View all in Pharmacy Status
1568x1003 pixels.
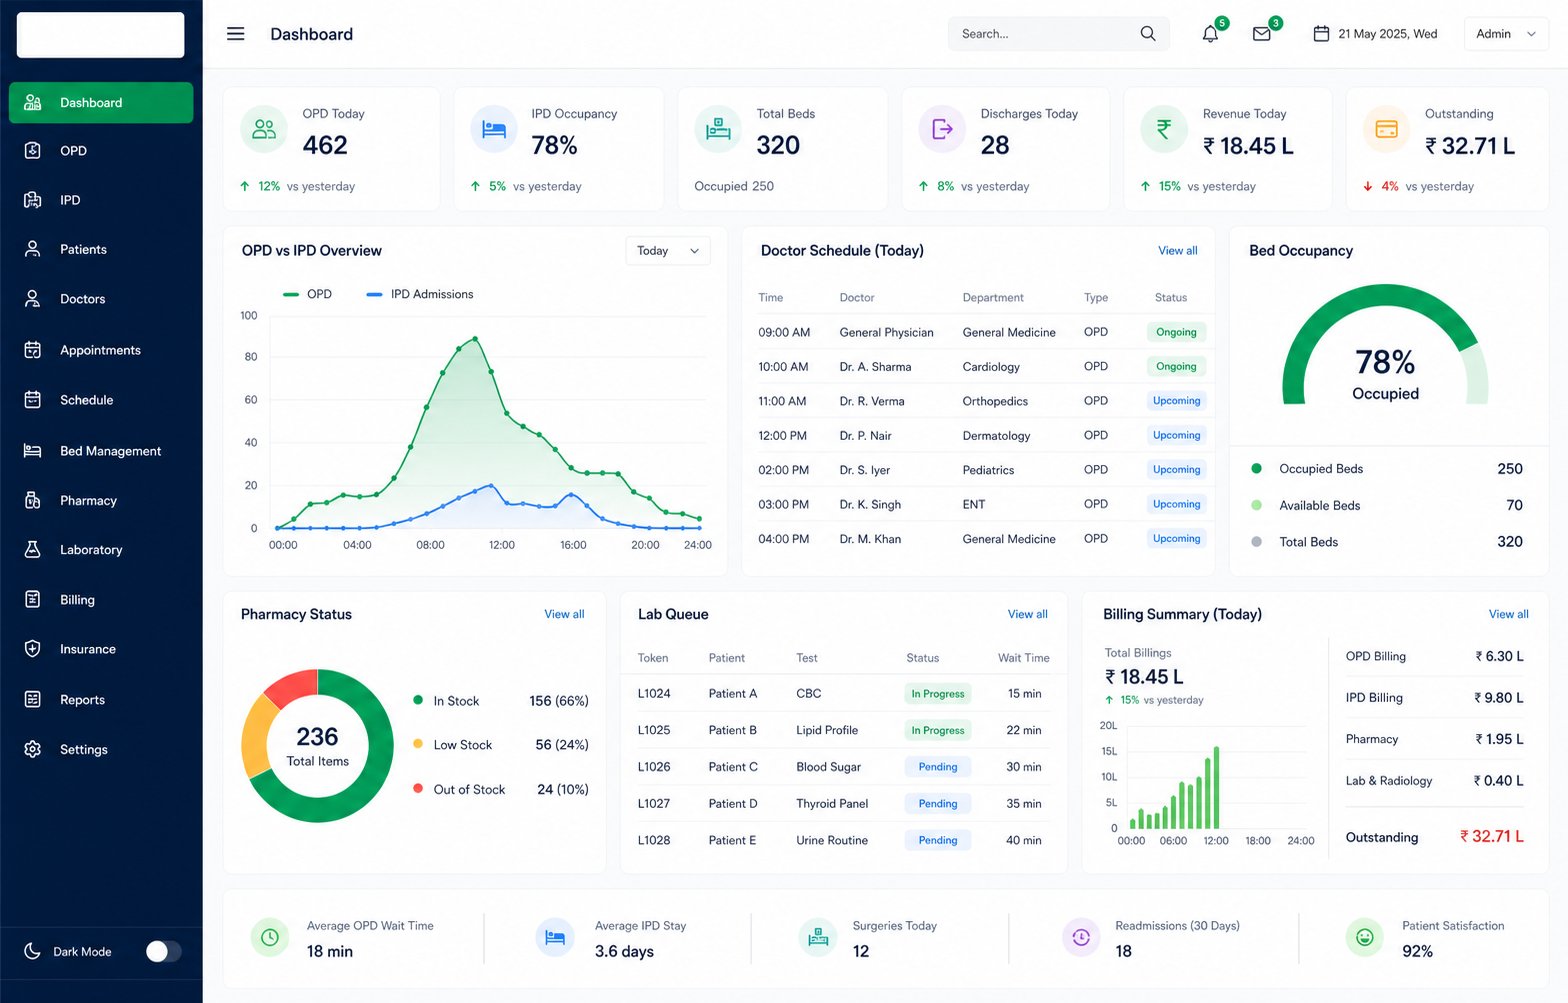pyautogui.click(x=564, y=614)
